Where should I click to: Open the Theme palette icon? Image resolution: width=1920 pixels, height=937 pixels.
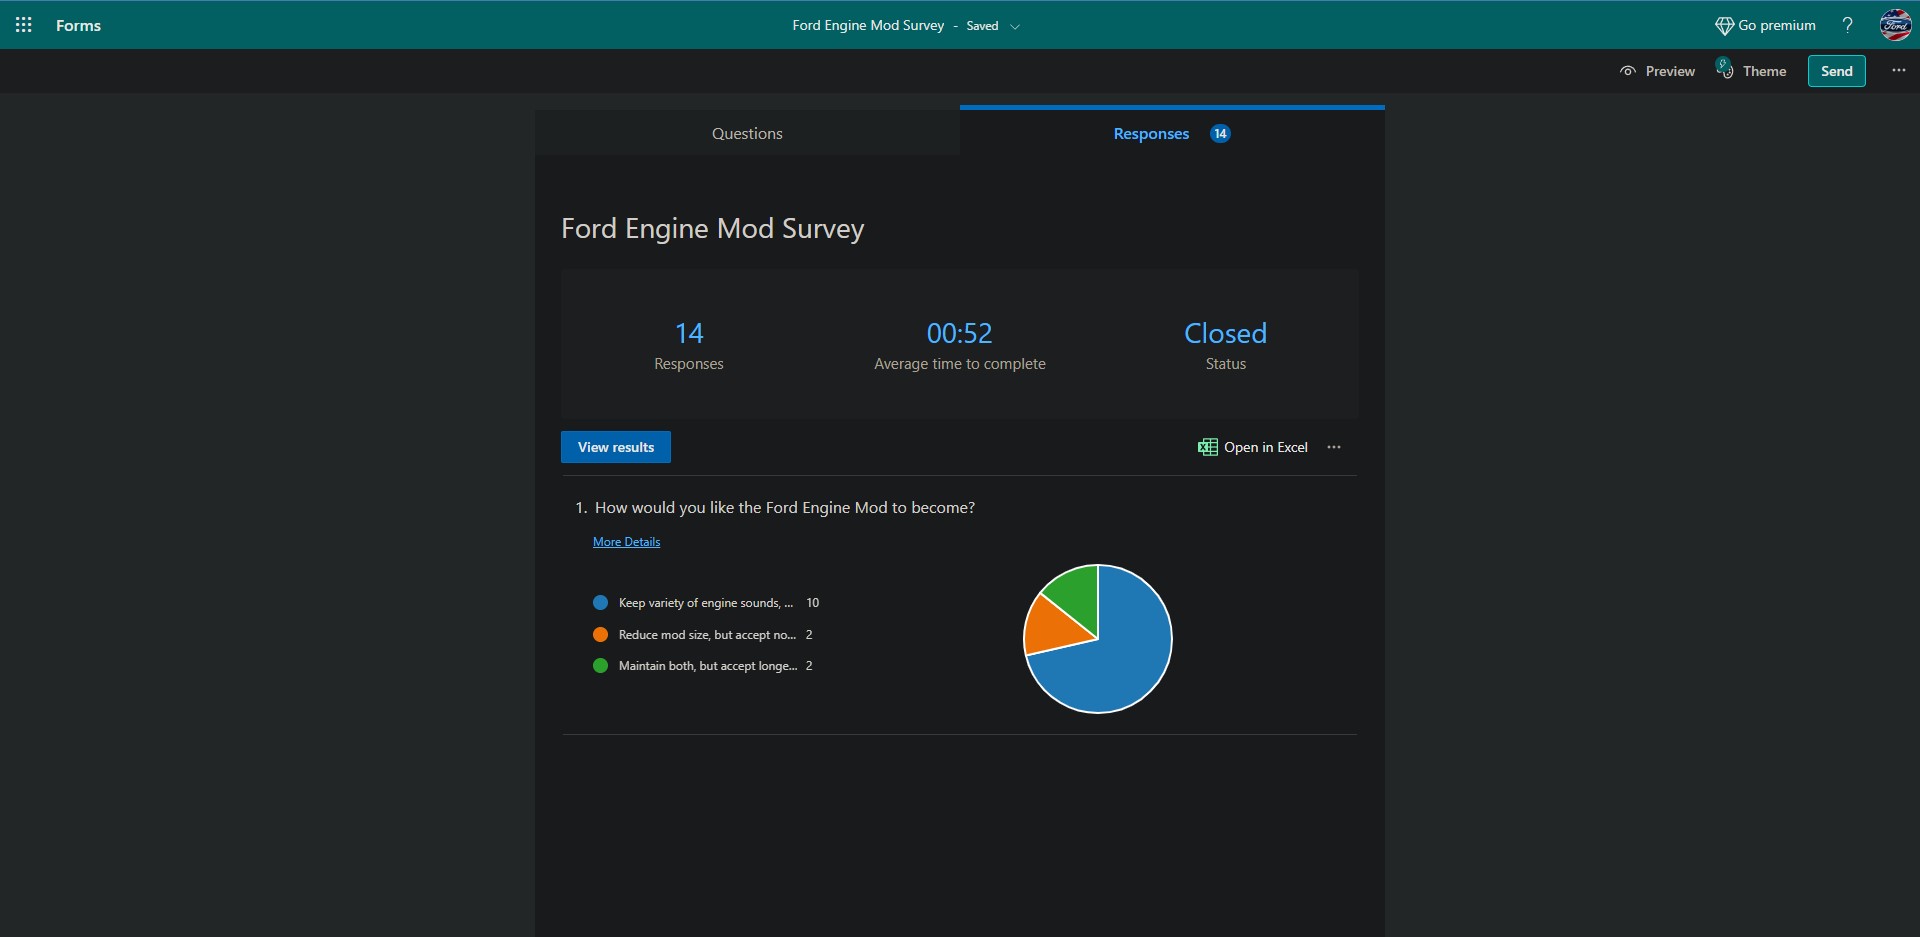(1725, 69)
